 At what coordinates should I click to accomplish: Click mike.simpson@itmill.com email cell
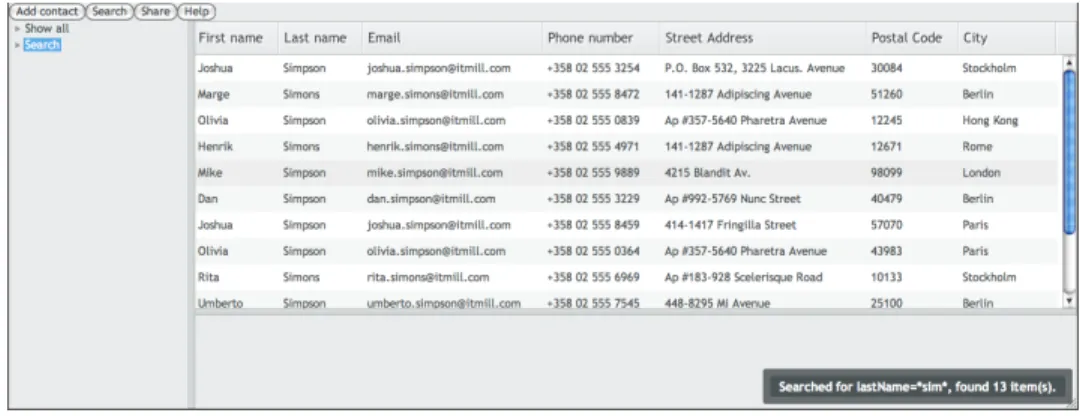435,173
